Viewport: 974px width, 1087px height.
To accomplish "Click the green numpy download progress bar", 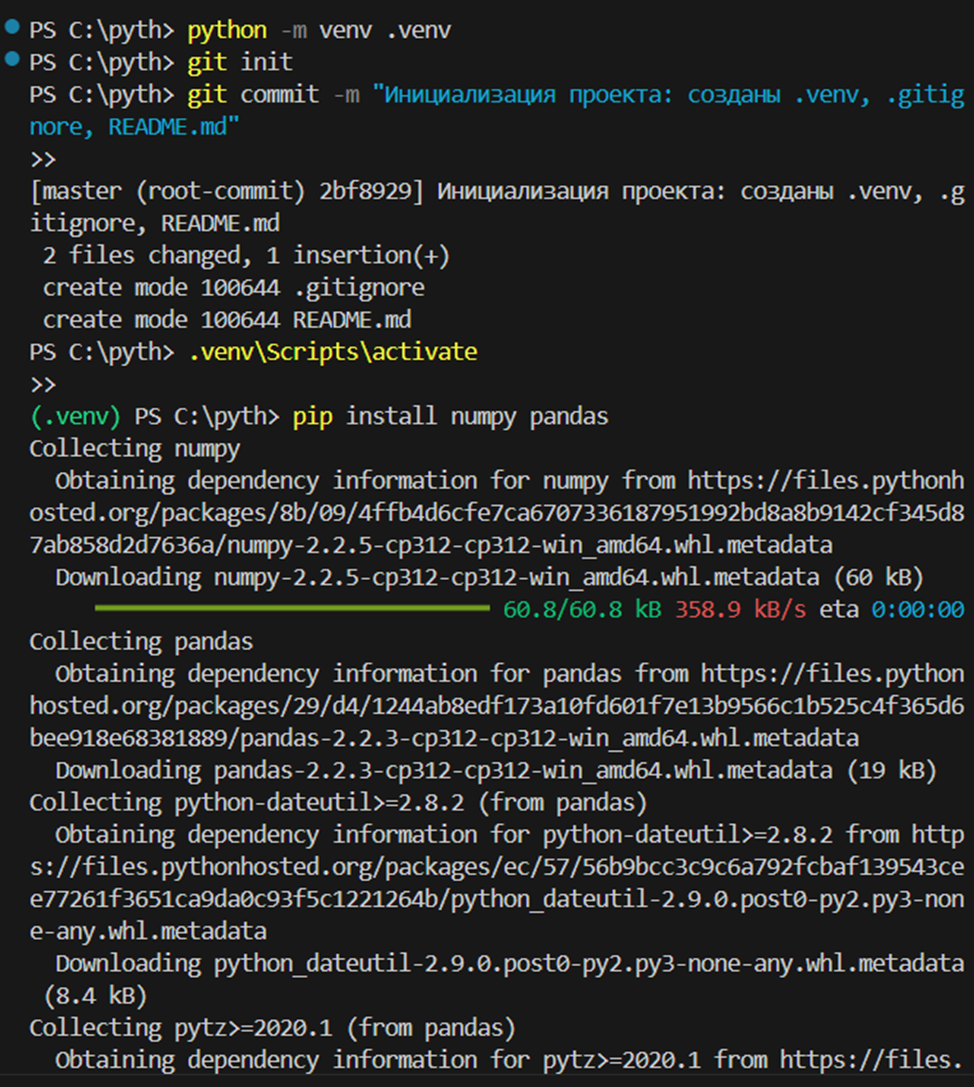I will pos(291,608).
